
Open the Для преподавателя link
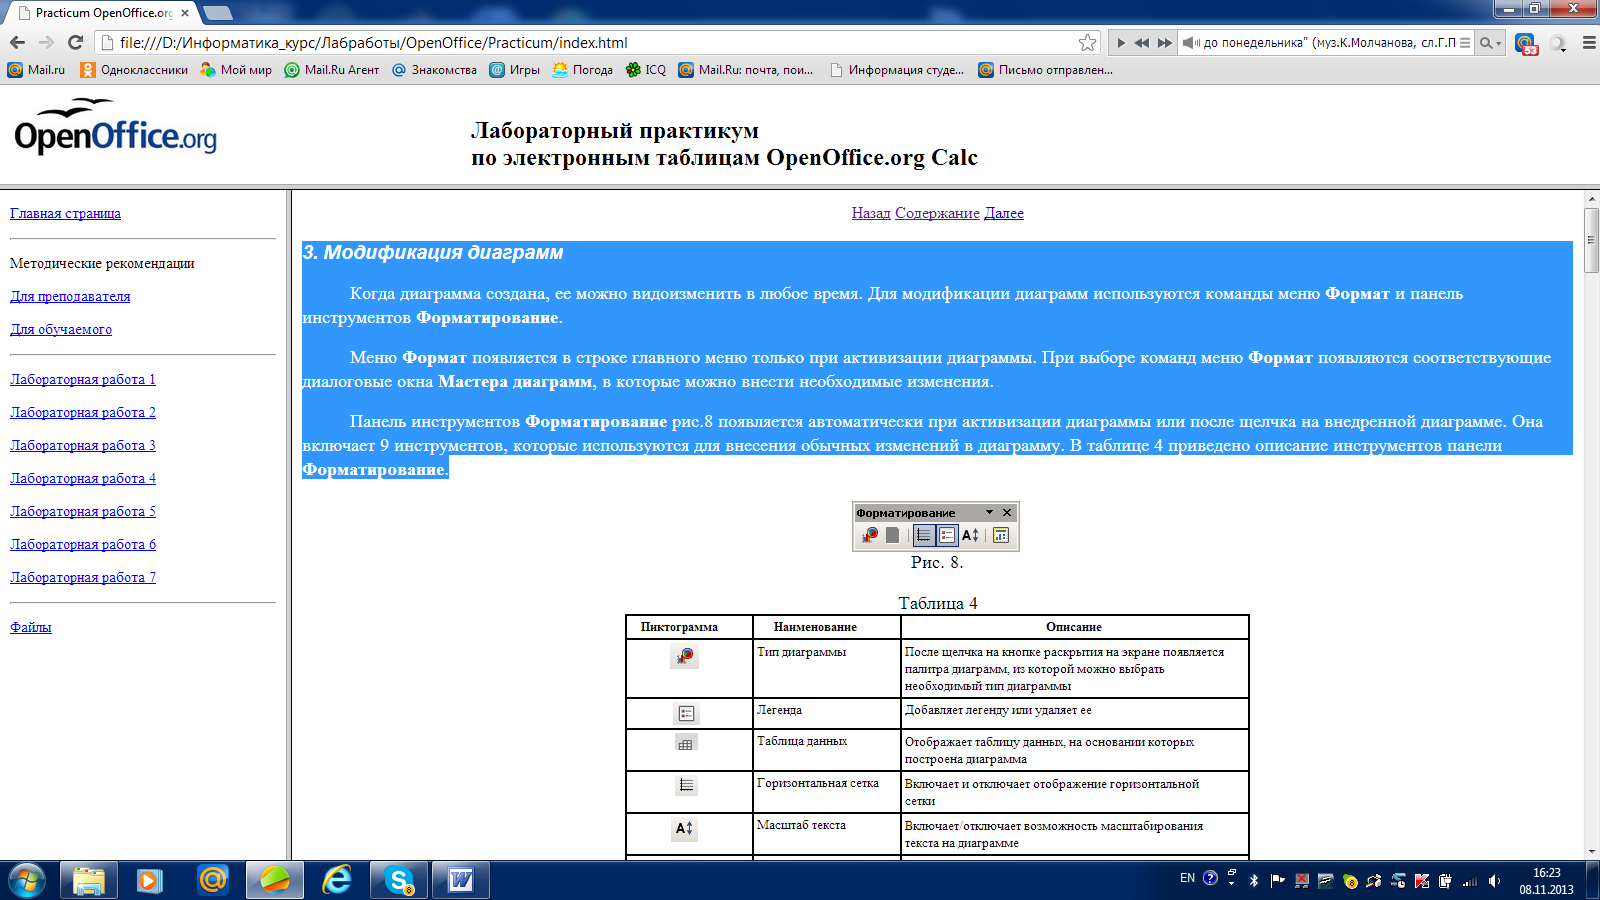pos(70,296)
